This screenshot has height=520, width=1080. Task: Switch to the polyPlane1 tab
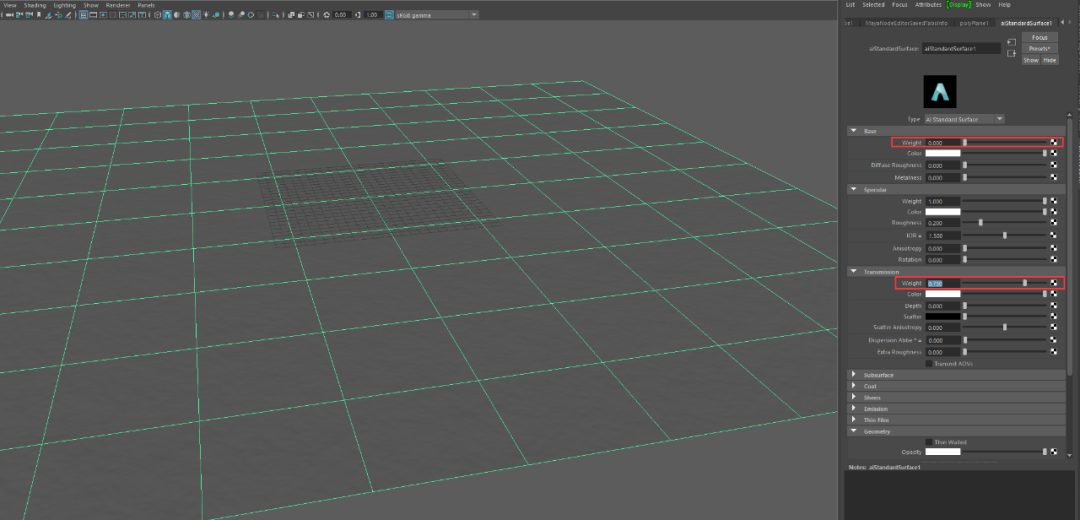(974, 23)
